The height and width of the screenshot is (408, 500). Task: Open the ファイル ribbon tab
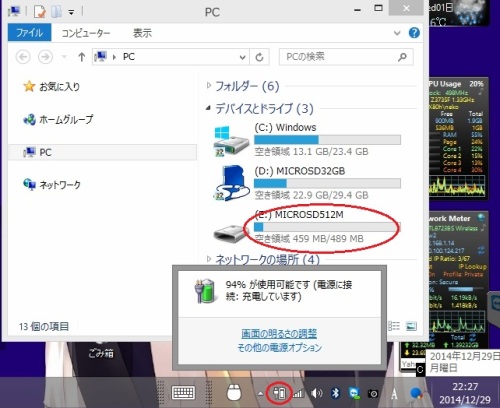[29, 33]
